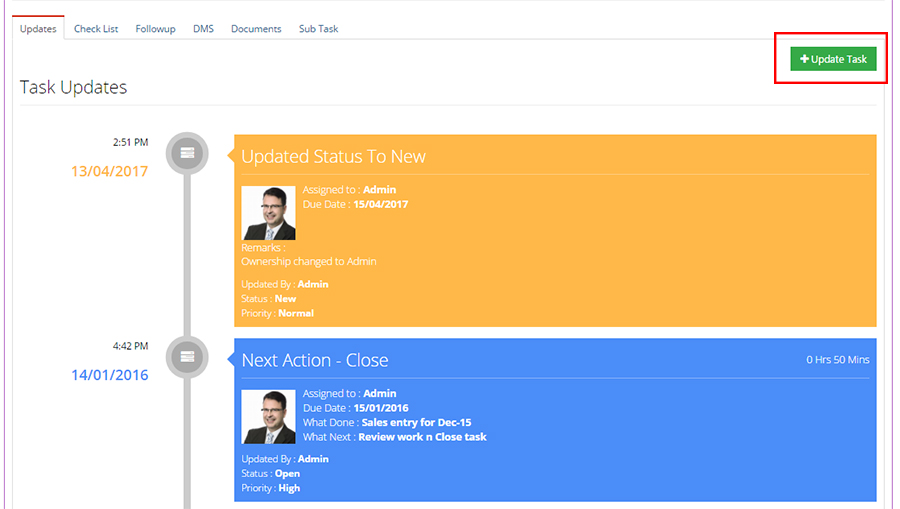This screenshot has width=900, height=509.
Task: Click the 2:51 PM timestamp
Action: (130, 142)
